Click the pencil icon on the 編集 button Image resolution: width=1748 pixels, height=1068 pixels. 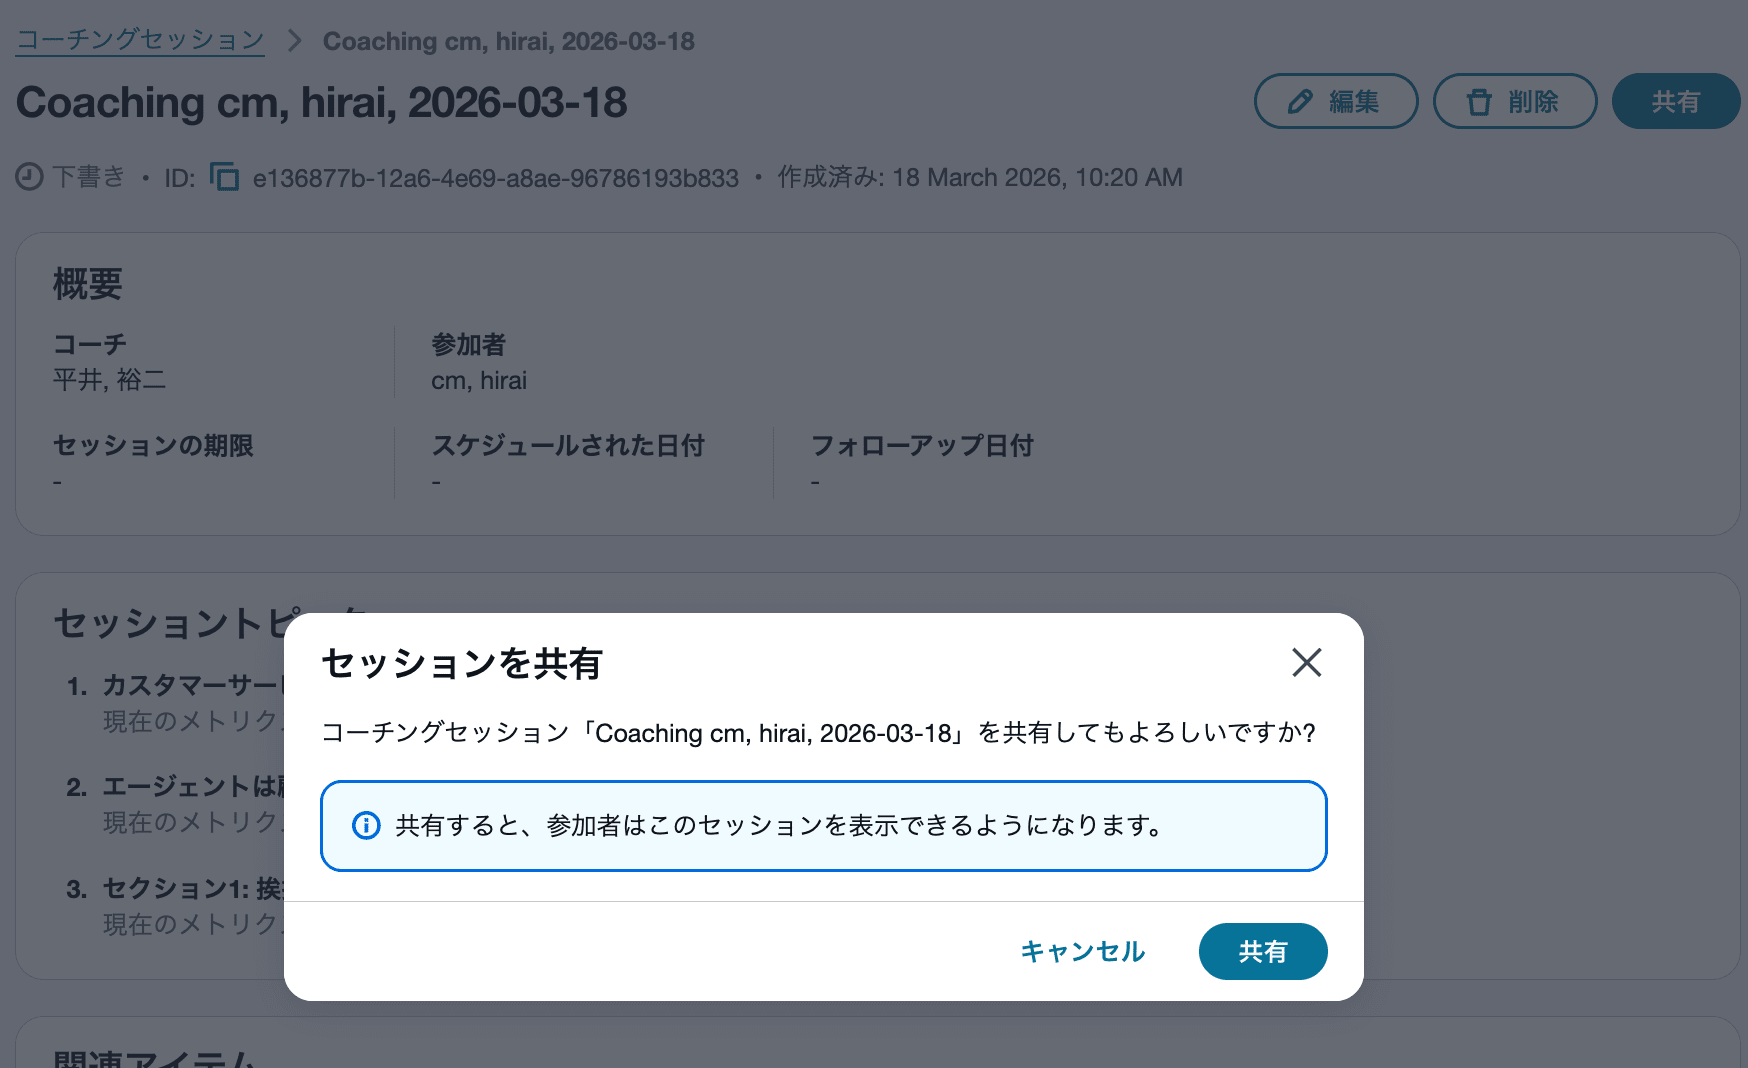(1300, 101)
